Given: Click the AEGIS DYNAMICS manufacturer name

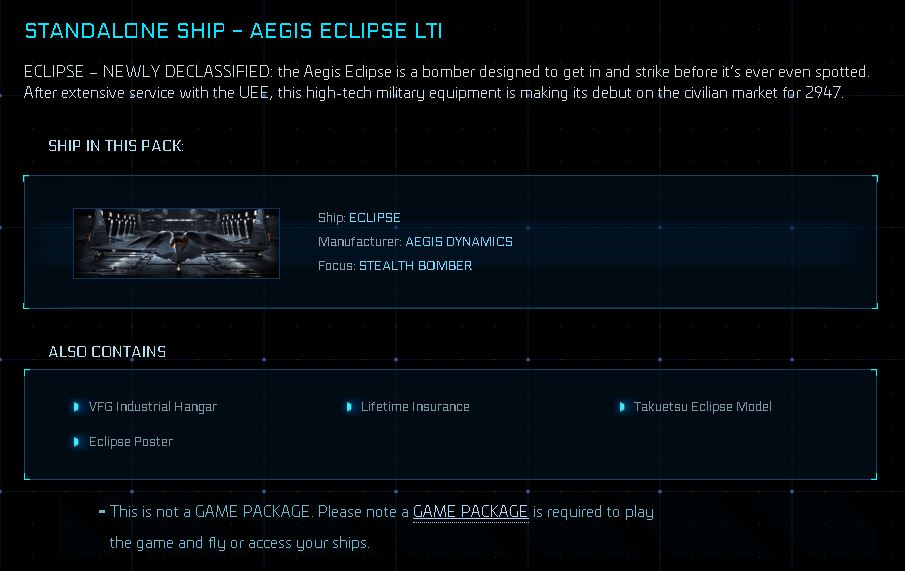Looking at the screenshot, I should (459, 242).
